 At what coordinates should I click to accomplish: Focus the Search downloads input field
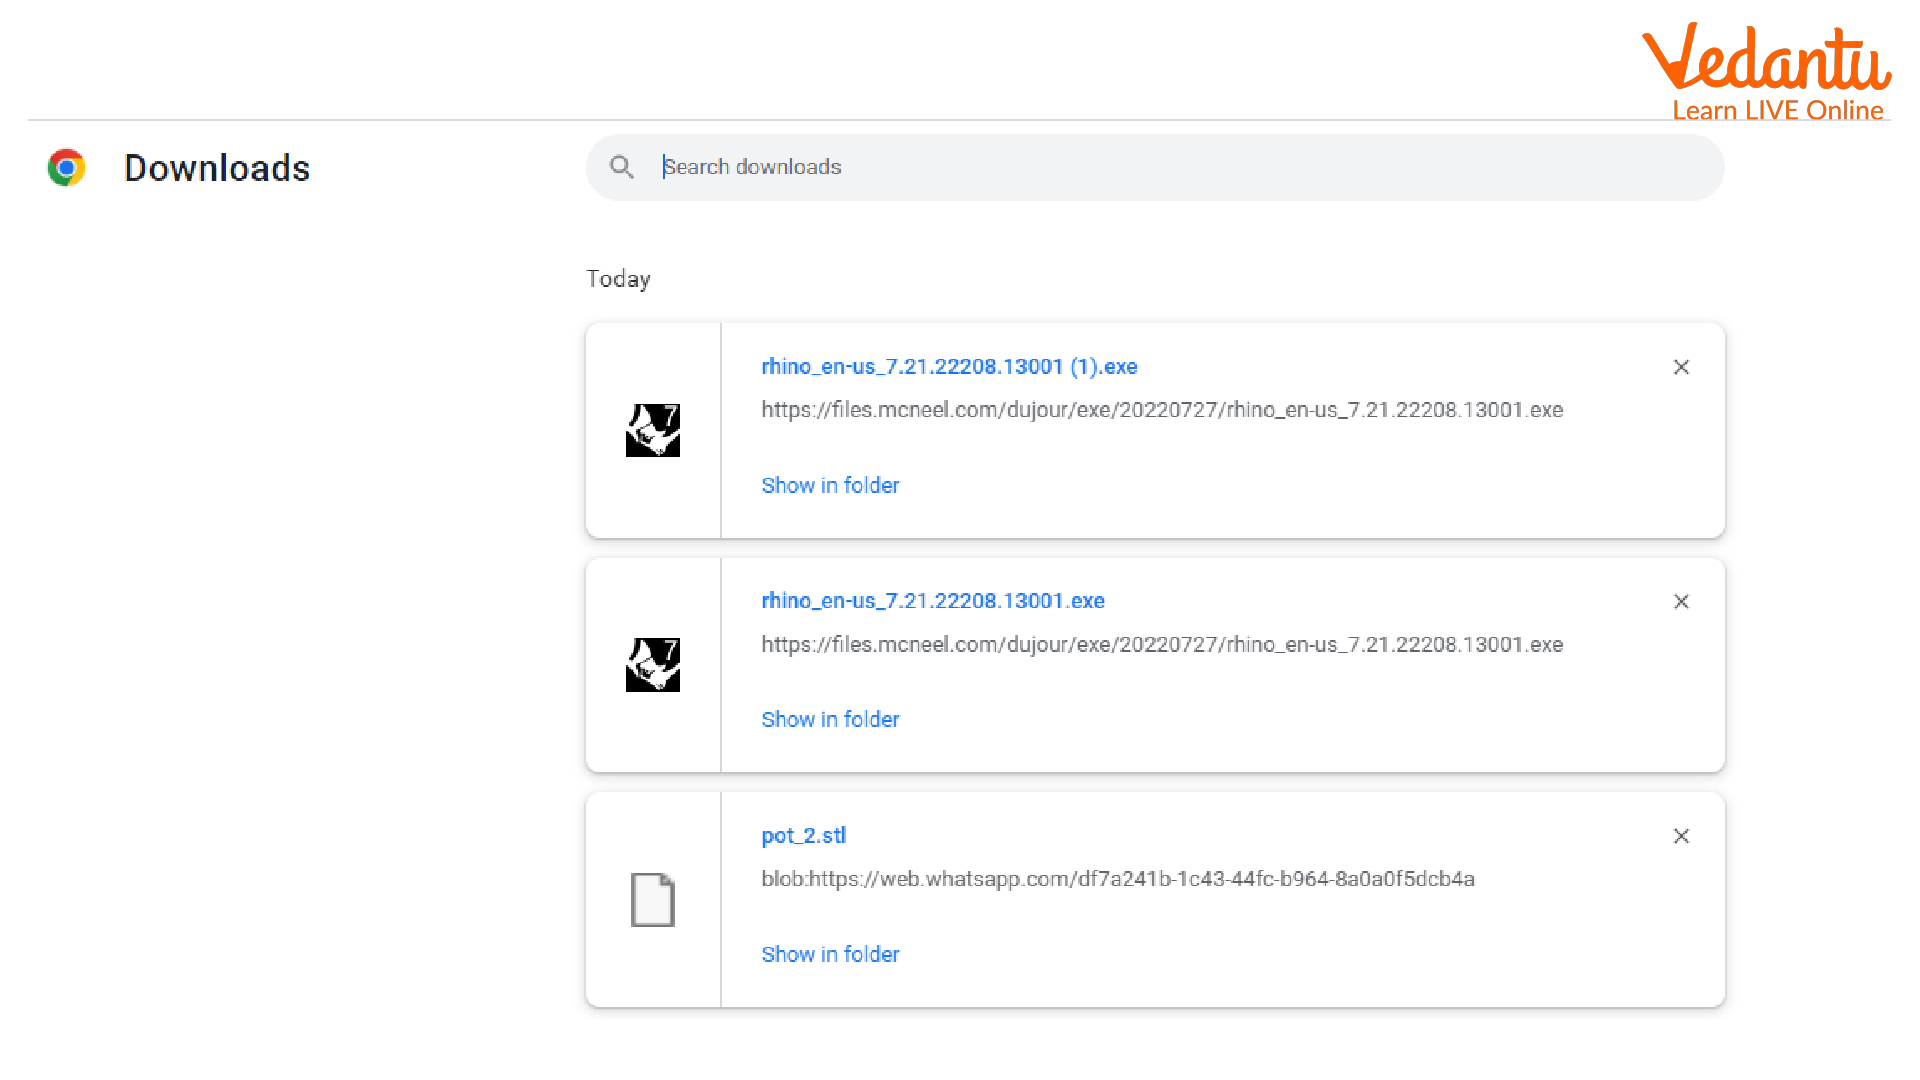pyautogui.click(x=1180, y=167)
